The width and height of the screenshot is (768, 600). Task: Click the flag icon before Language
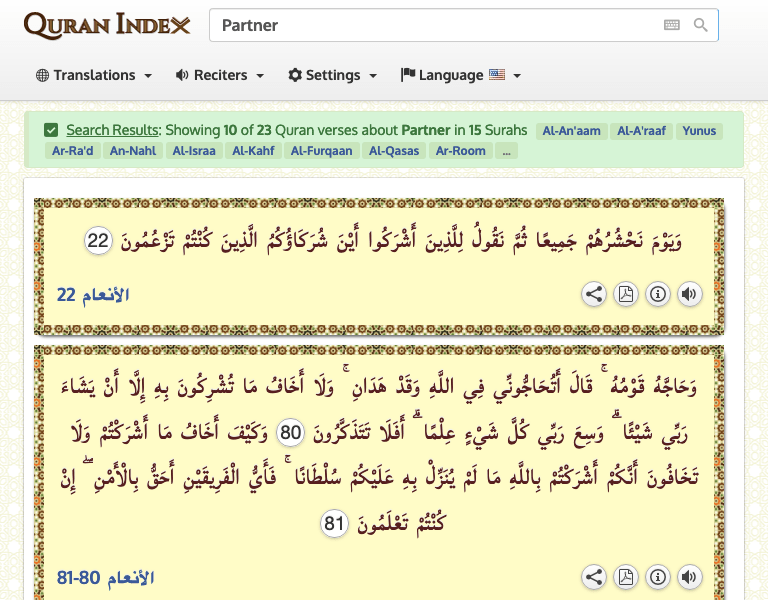pos(408,74)
